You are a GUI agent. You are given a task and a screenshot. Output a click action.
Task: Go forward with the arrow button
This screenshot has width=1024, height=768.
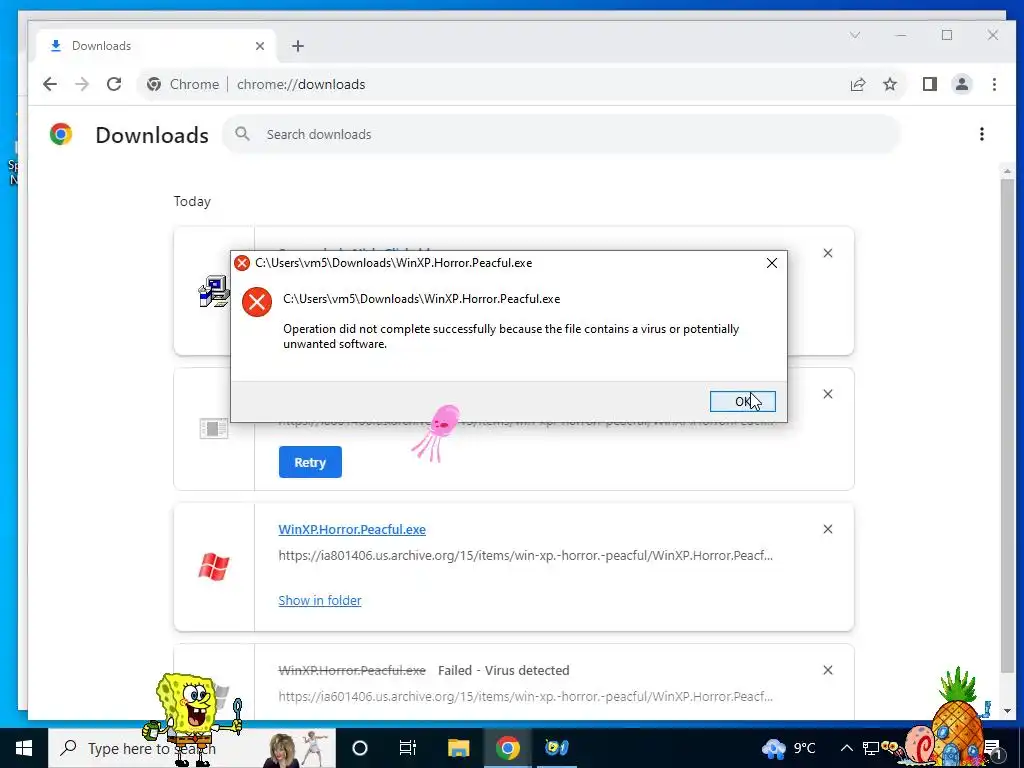[82, 84]
